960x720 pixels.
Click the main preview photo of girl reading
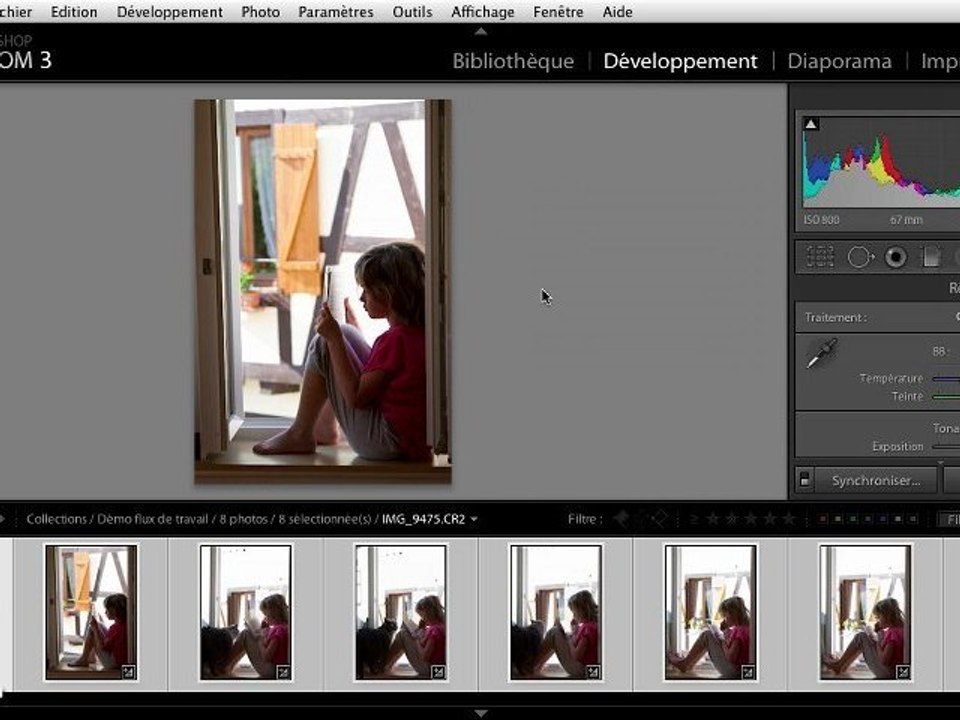tap(323, 291)
